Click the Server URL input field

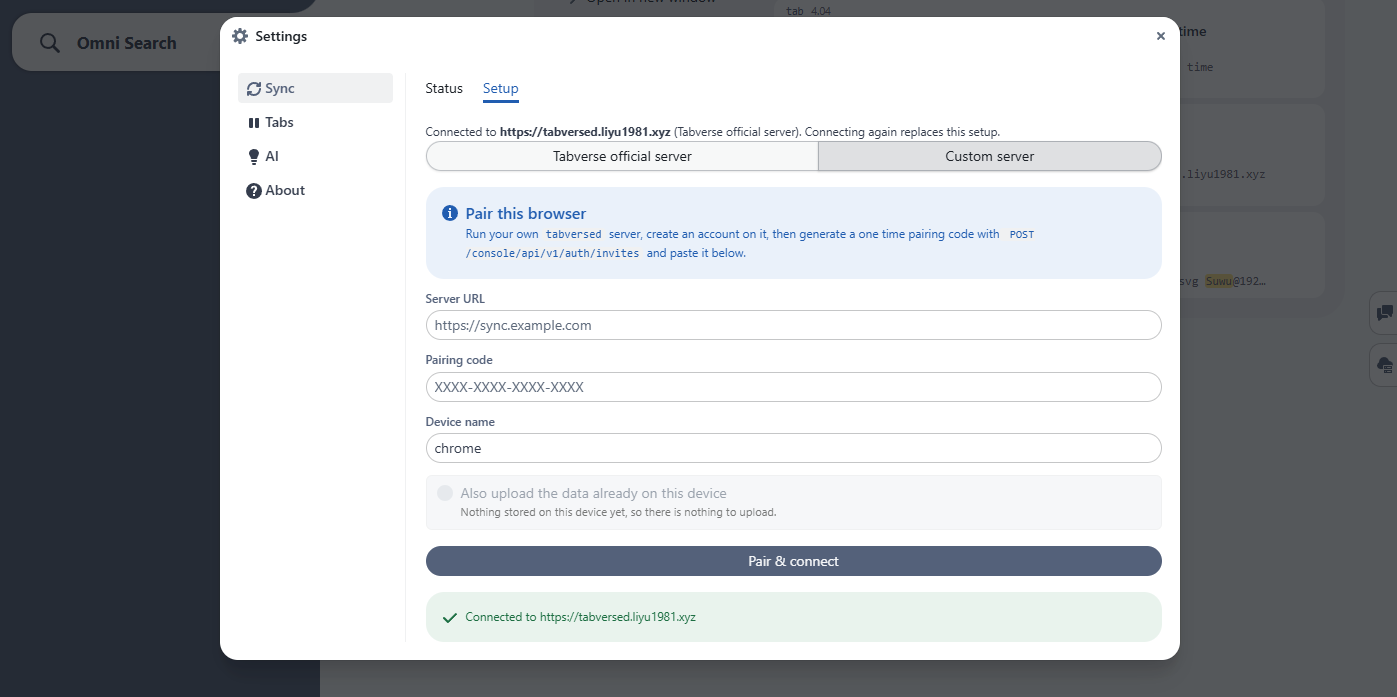(793, 325)
